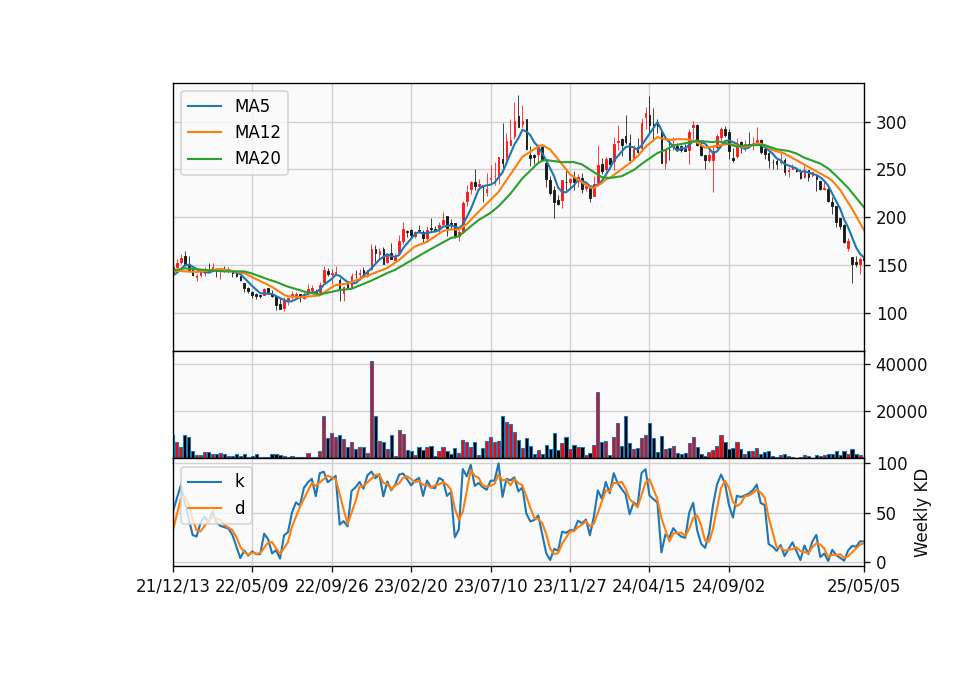Click the blue MA5 legend line sample
Image resolution: width=960 pixels, height=690 pixels.
tap(204, 106)
